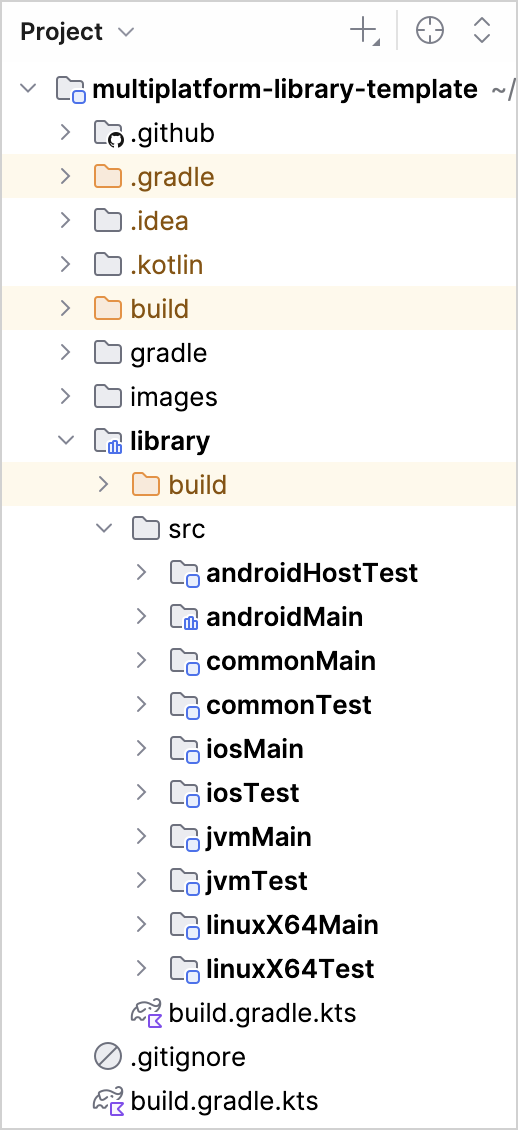Click the Select Opened File crosshair icon
Screen dimensions: 518x1130
click(430, 31)
